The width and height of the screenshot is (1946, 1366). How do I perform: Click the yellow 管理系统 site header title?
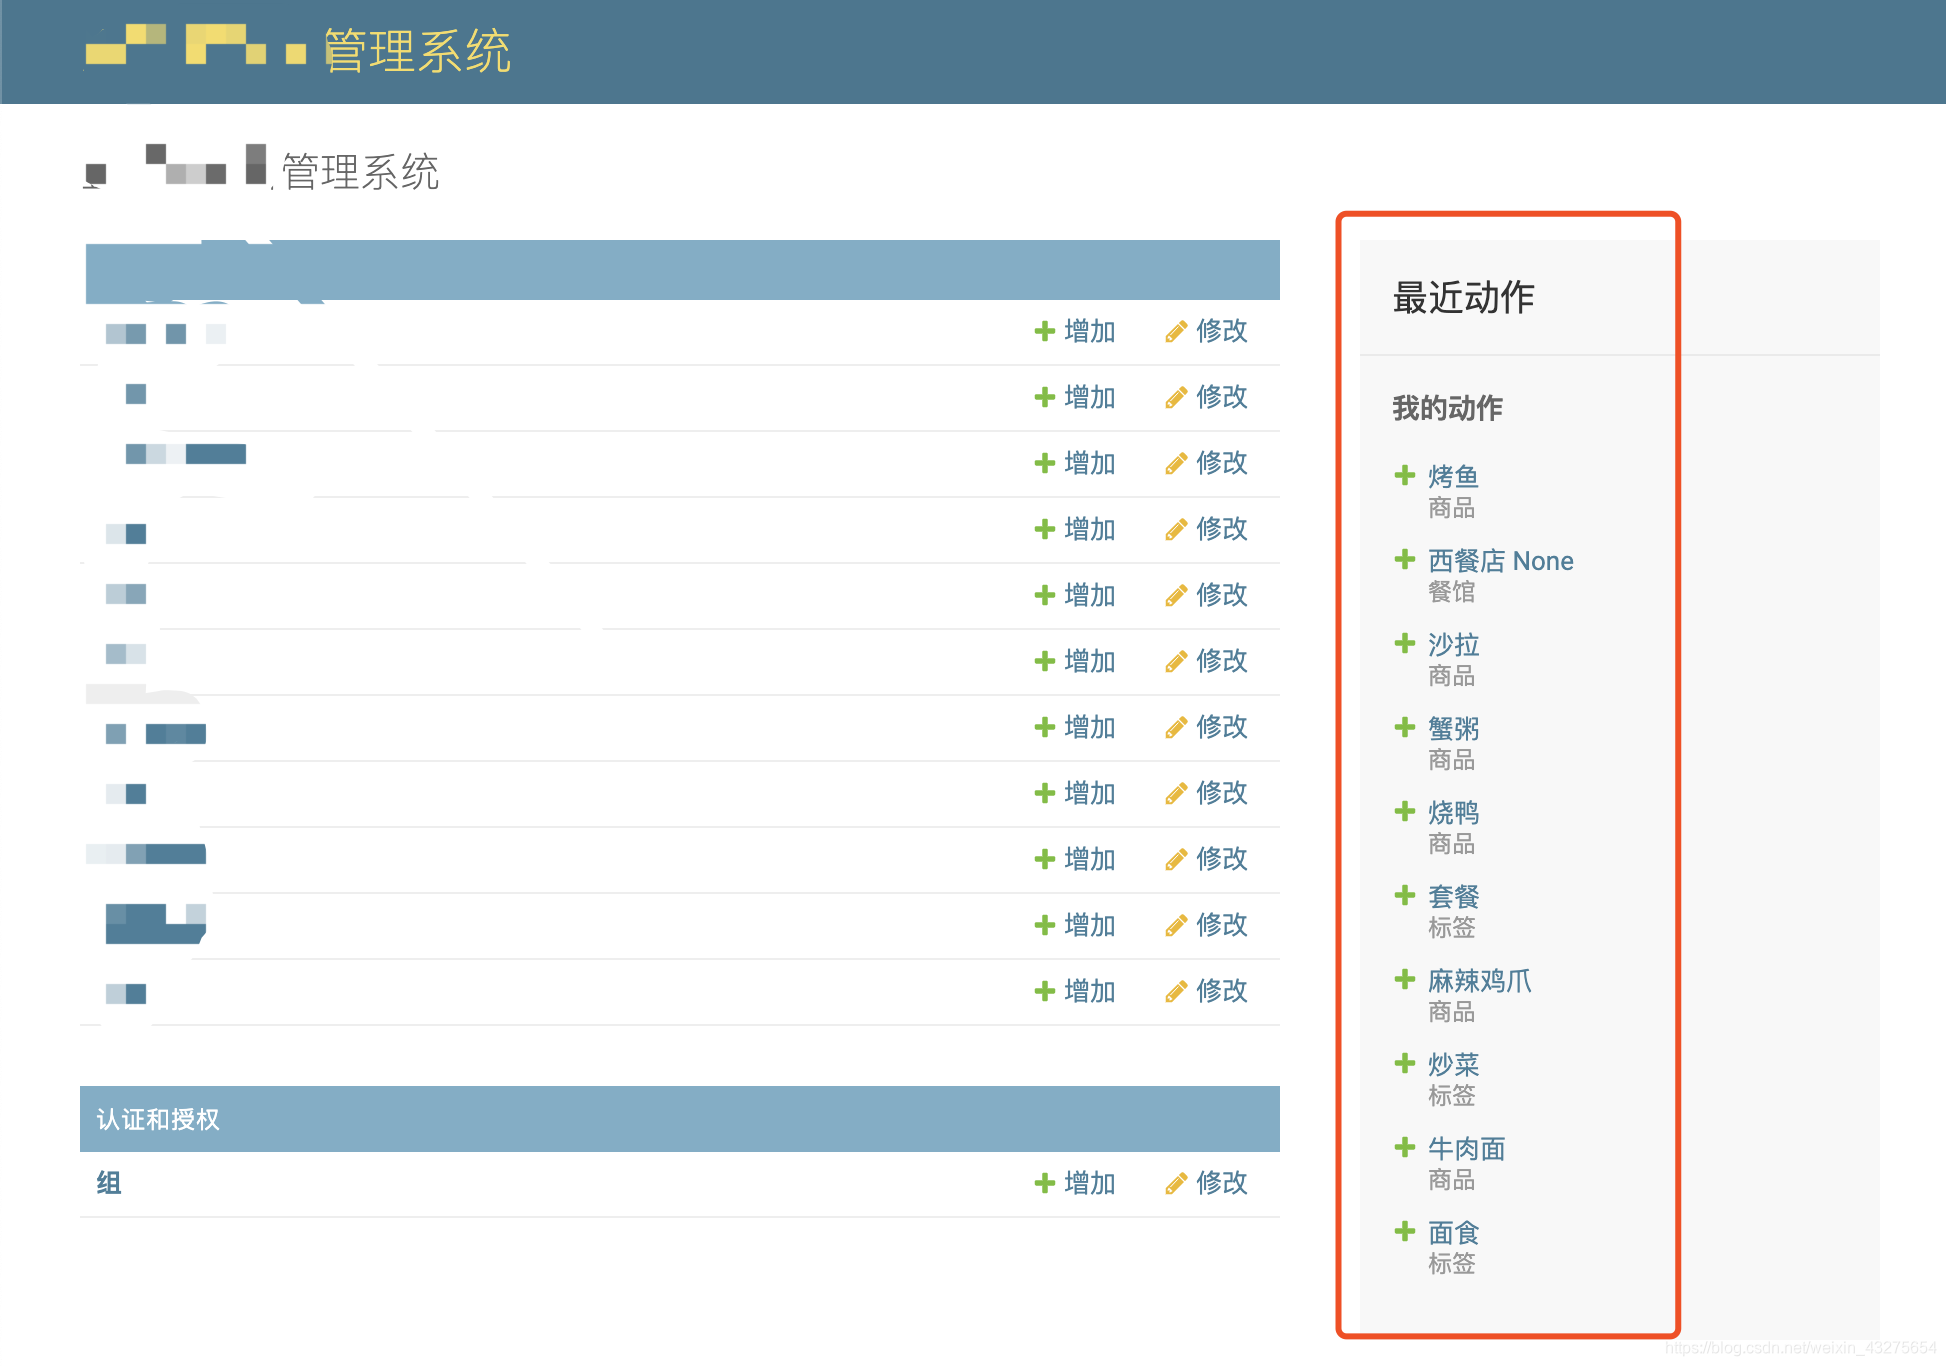416,51
